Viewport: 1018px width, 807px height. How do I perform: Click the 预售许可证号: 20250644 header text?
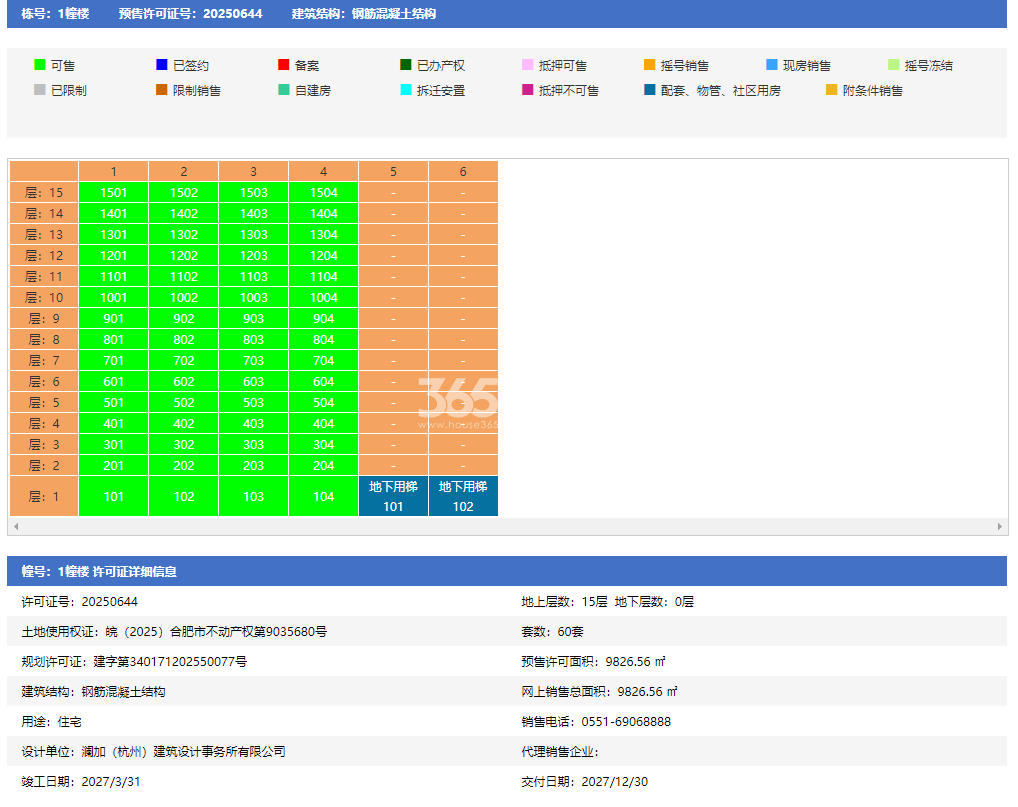pos(190,14)
